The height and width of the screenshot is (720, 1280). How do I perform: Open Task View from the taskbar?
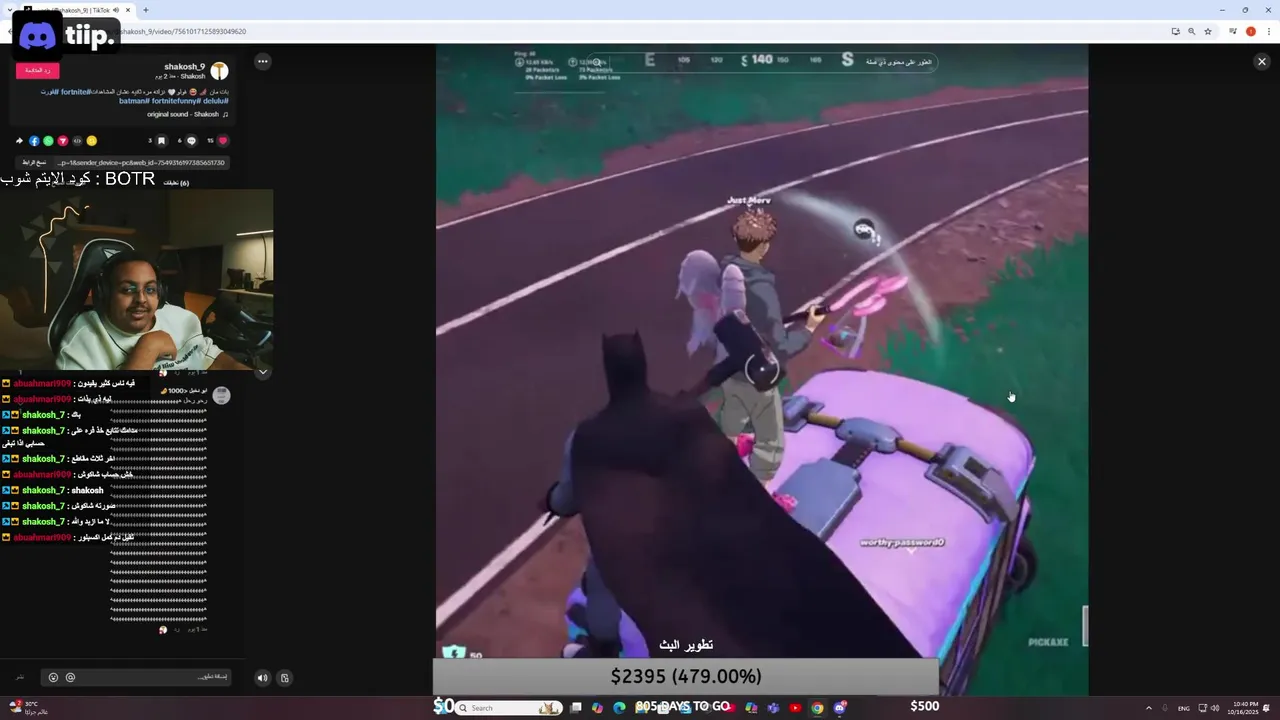click(576, 708)
